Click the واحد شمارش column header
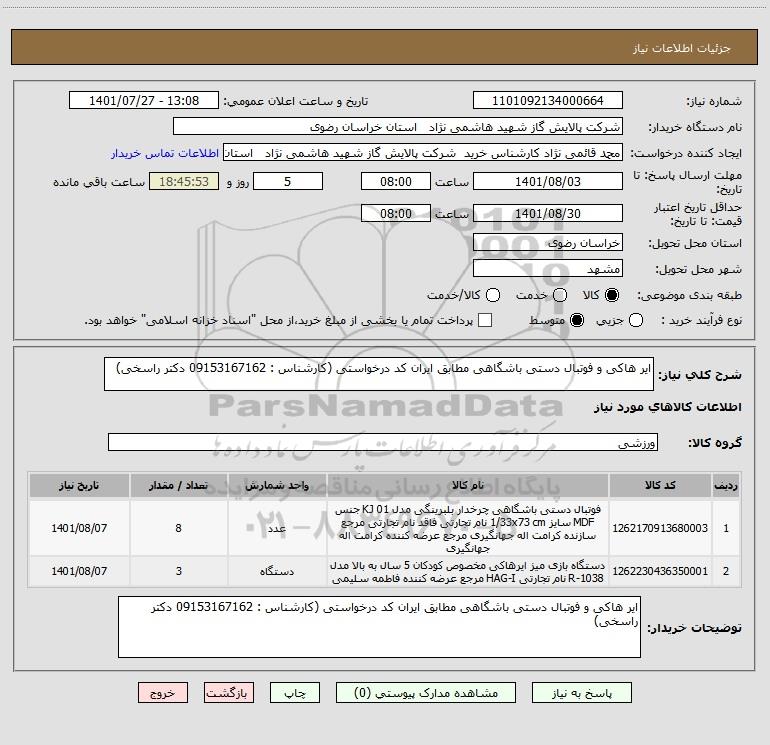 tap(277, 485)
